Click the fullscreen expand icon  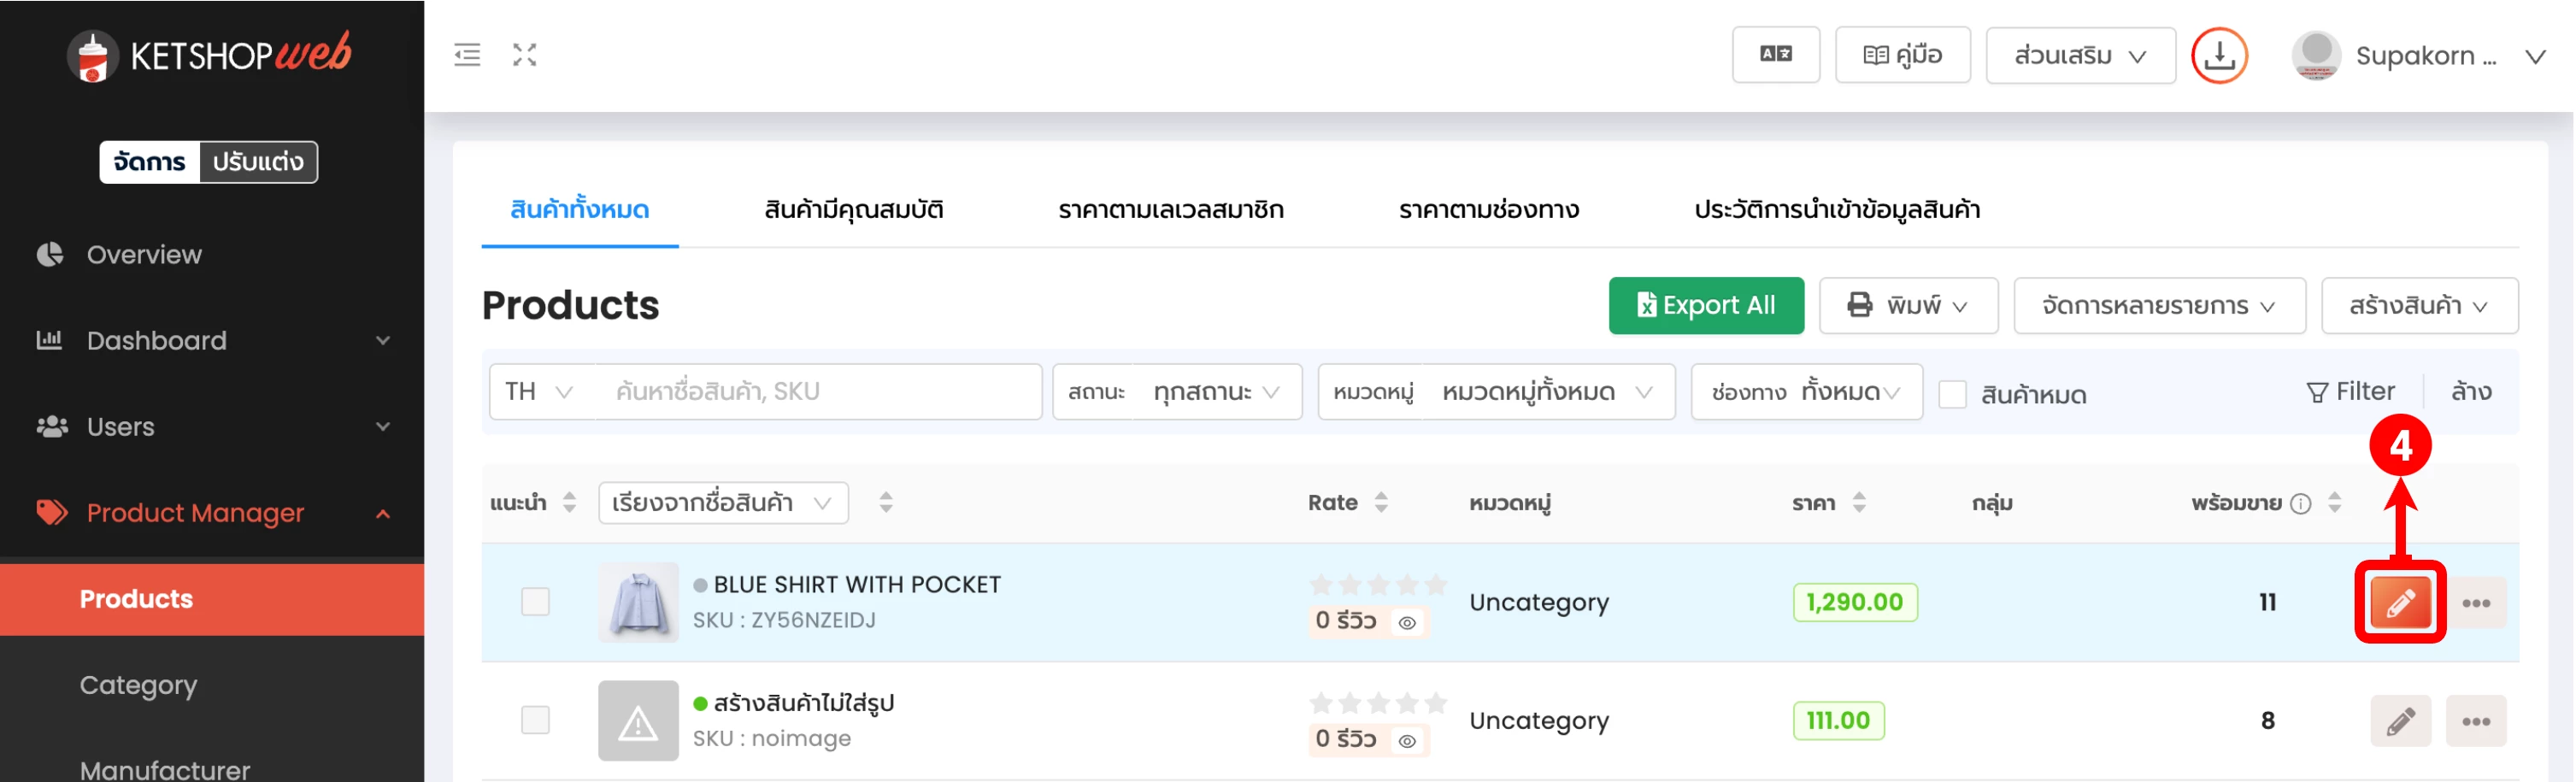coord(525,55)
